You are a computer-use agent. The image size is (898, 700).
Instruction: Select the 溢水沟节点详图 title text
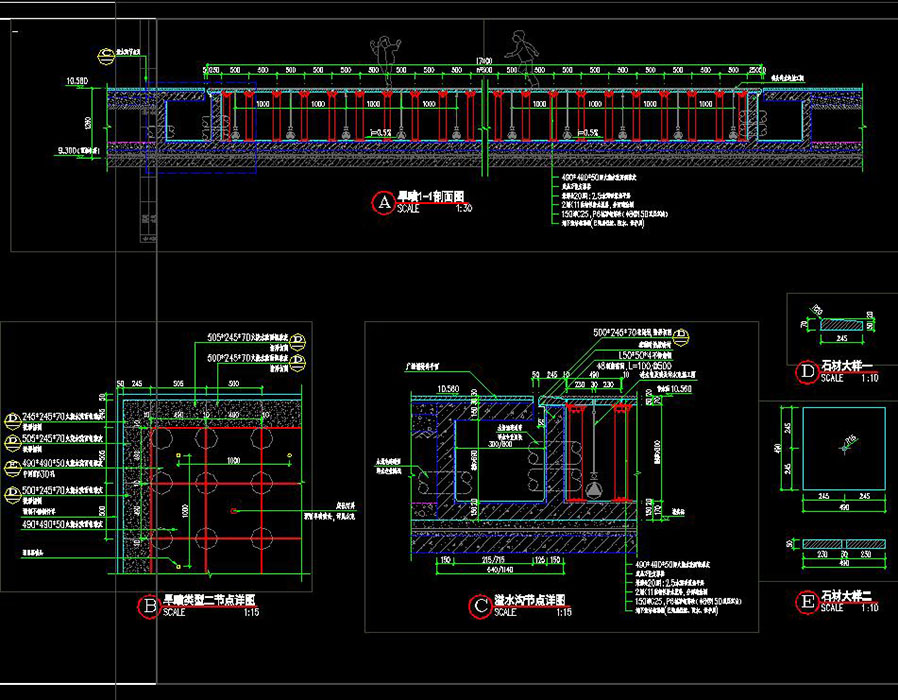528,600
